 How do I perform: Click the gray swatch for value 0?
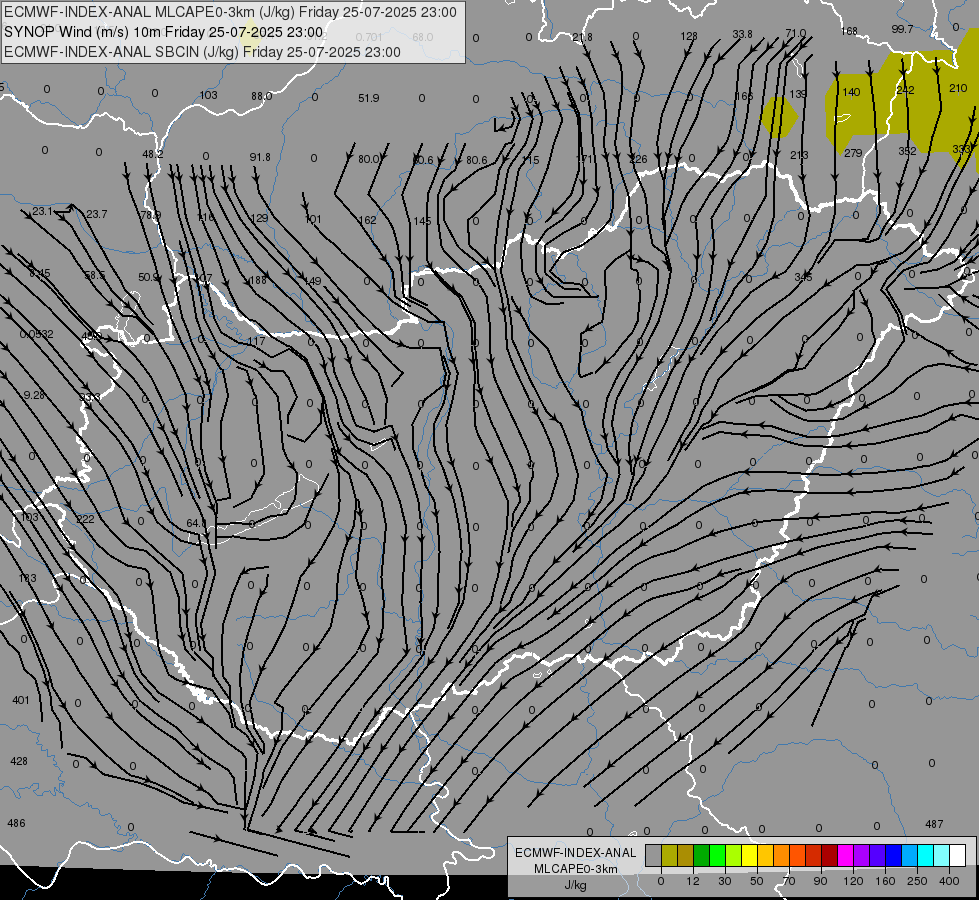coord(653,855)
